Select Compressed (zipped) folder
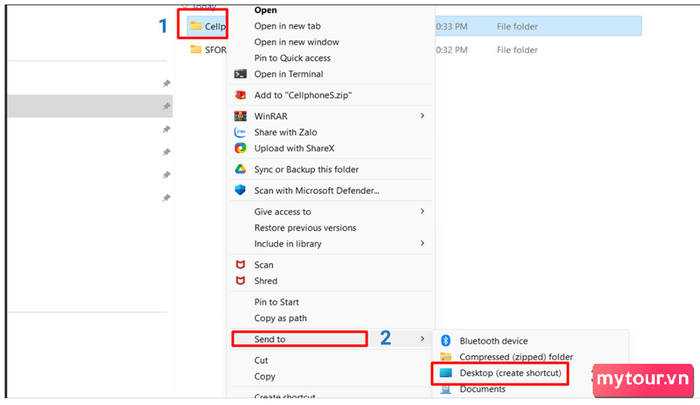Screen dimensions: 700x405 pos(516,357)
